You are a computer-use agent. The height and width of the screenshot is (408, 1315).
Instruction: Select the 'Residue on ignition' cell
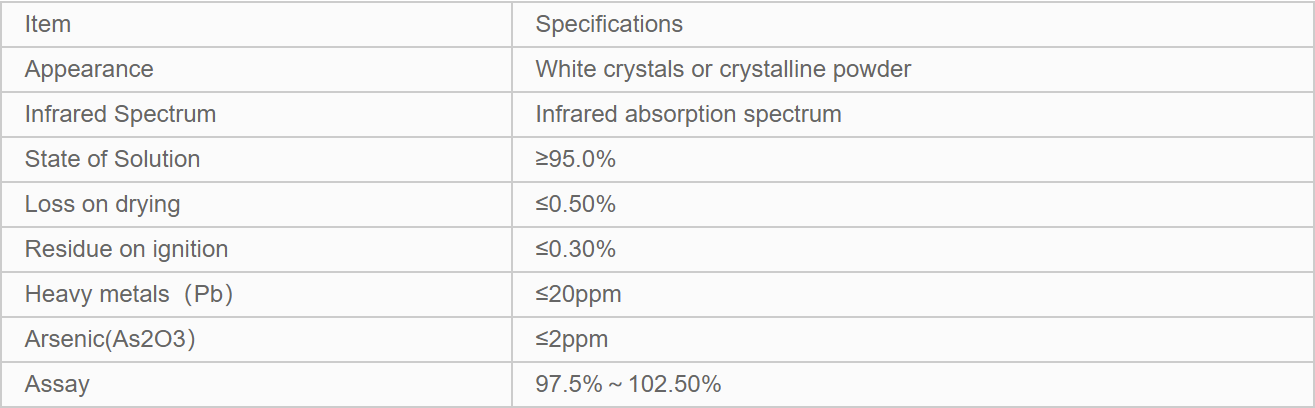(126, 249)
